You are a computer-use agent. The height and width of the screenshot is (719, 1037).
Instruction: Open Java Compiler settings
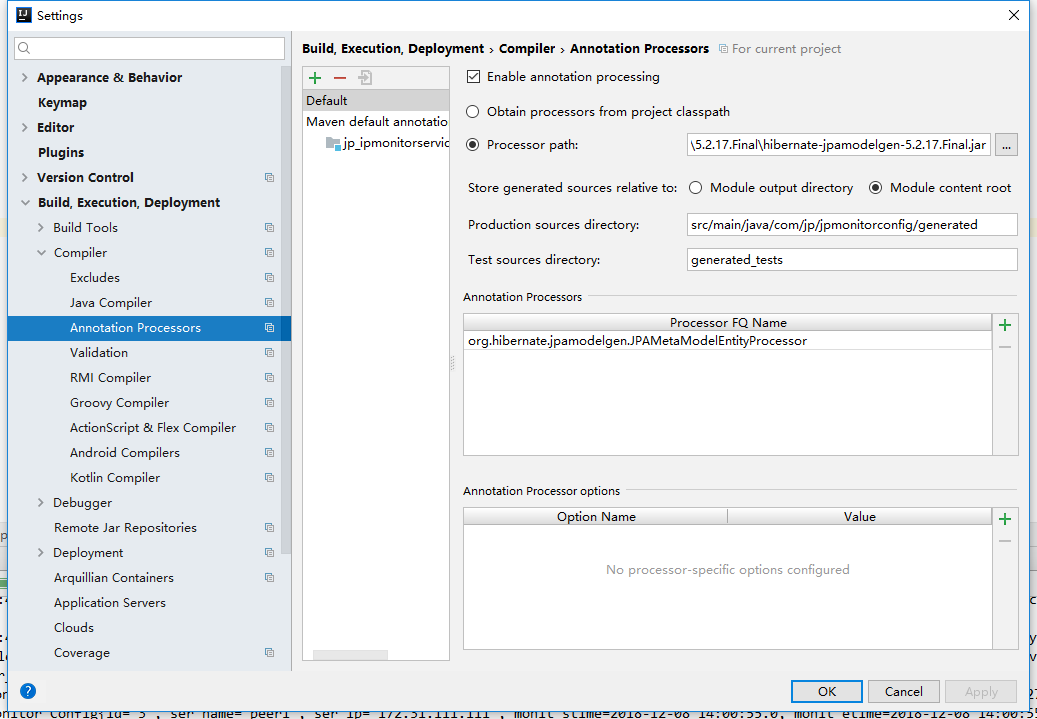(x=111, y=303)
